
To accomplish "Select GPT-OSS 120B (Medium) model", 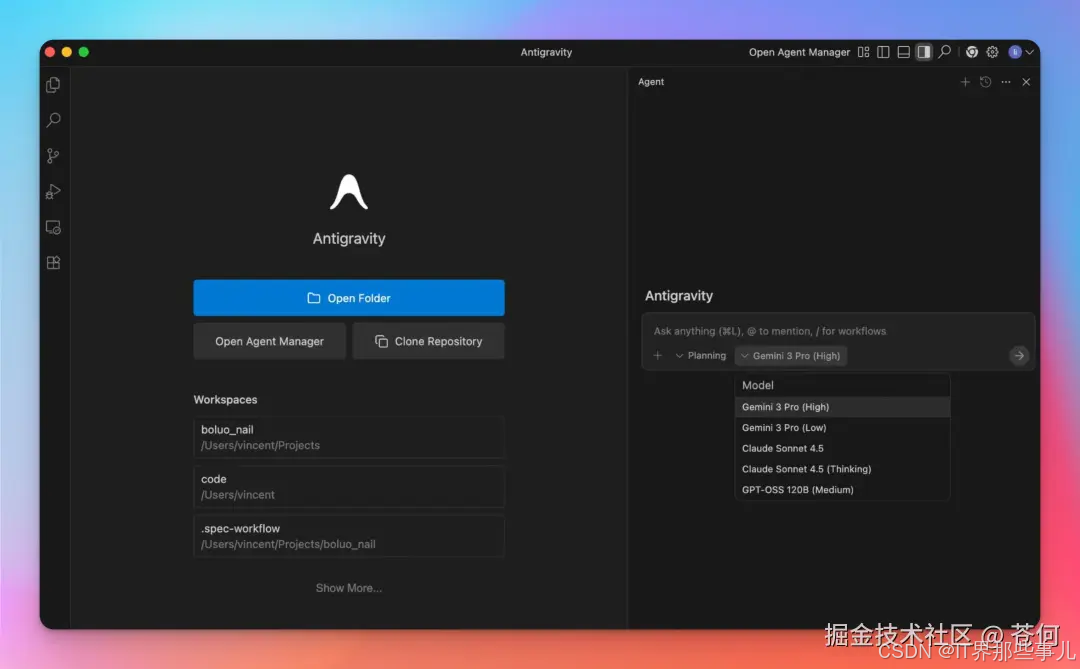I will click(x=842, y=489).
